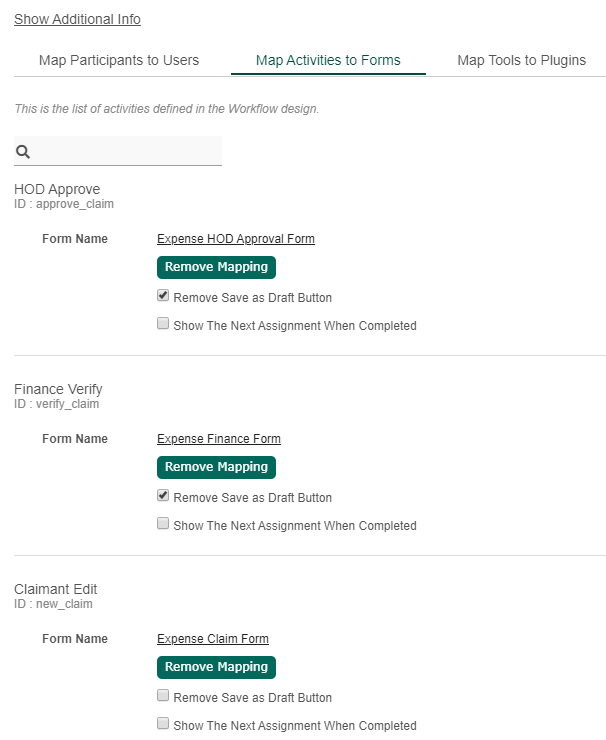Viewport: 606px width, 740px height.
Task: Switch to Map Participants to Users tab
Action: pyautogui.click(x=119, y=60)
